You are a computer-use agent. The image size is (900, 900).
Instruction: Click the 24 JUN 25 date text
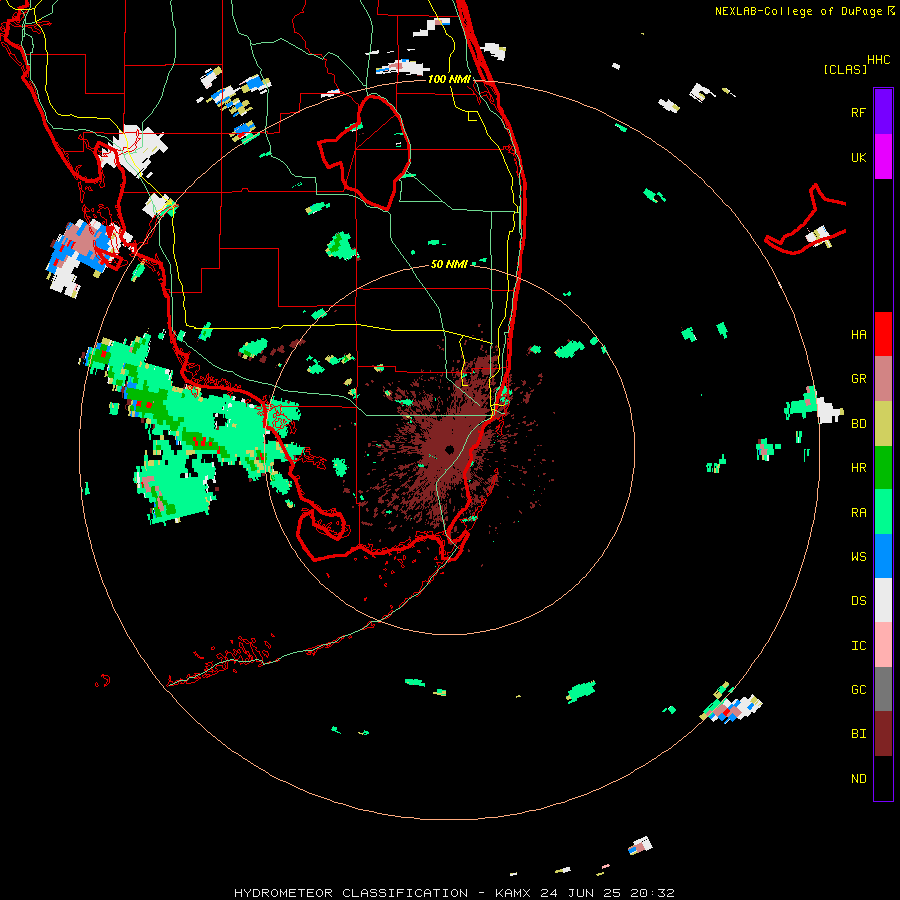580,893
